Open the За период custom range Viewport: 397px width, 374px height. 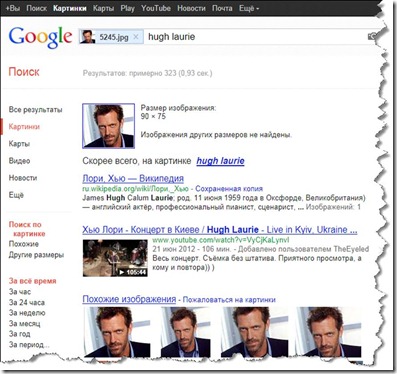[29, 345]
